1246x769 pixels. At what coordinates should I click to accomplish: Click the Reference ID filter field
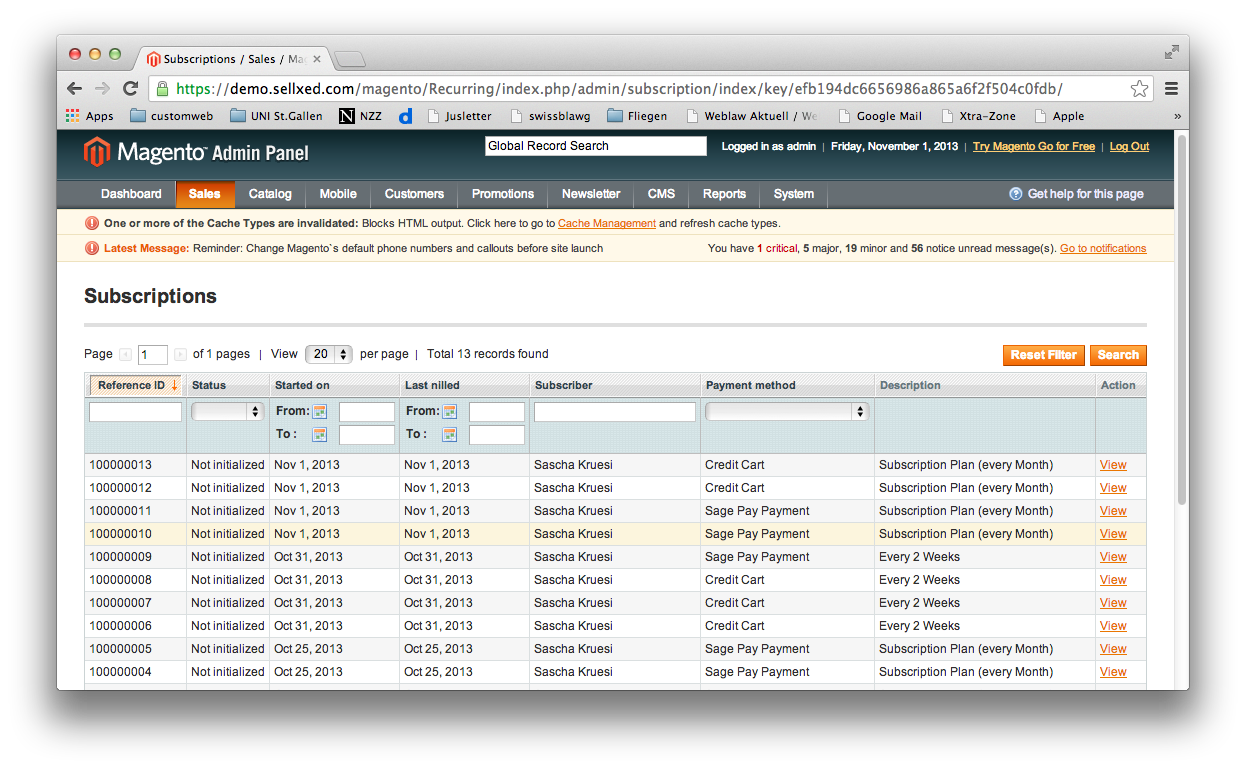coord(136,412)
